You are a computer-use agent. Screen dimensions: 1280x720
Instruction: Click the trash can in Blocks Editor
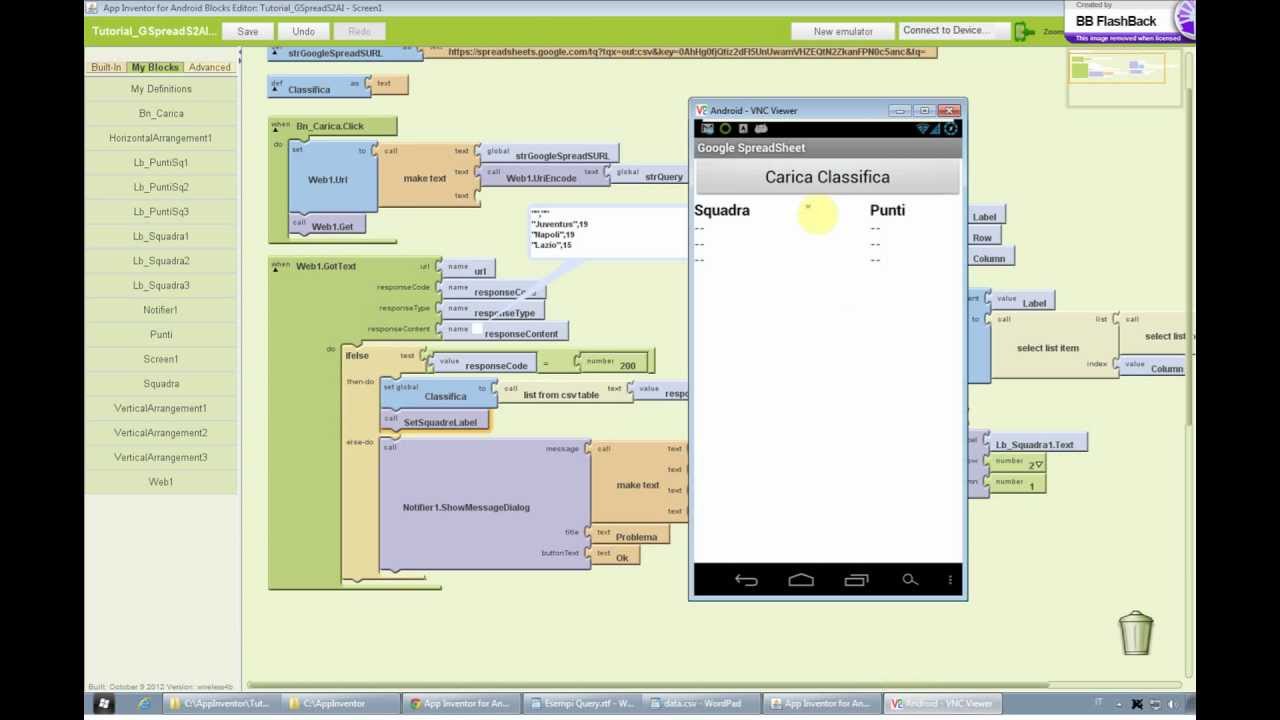[x=1136, y=632]
